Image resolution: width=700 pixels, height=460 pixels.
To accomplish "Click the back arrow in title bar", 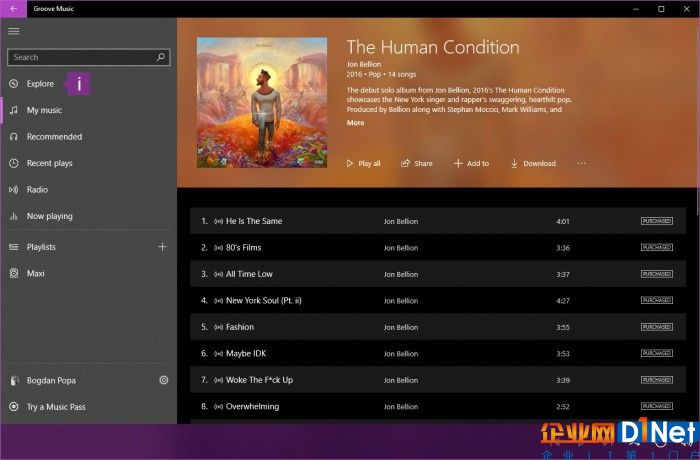I will point(13,8).
